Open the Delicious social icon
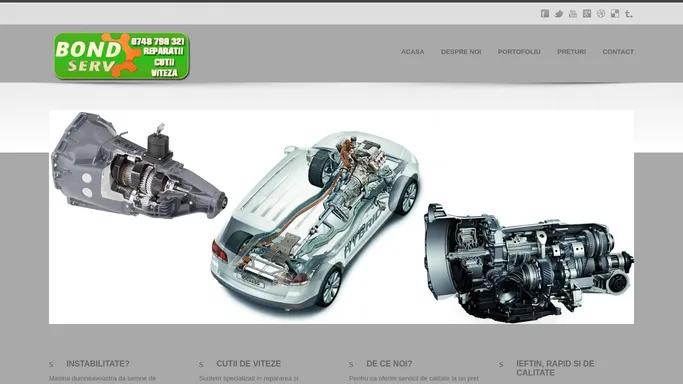 615,14
